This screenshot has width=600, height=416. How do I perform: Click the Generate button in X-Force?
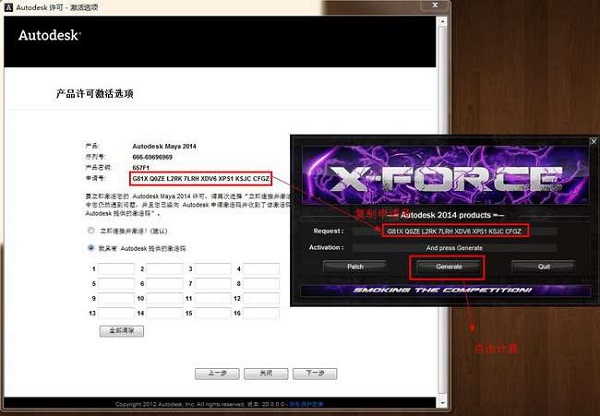(x=449, y=267)
